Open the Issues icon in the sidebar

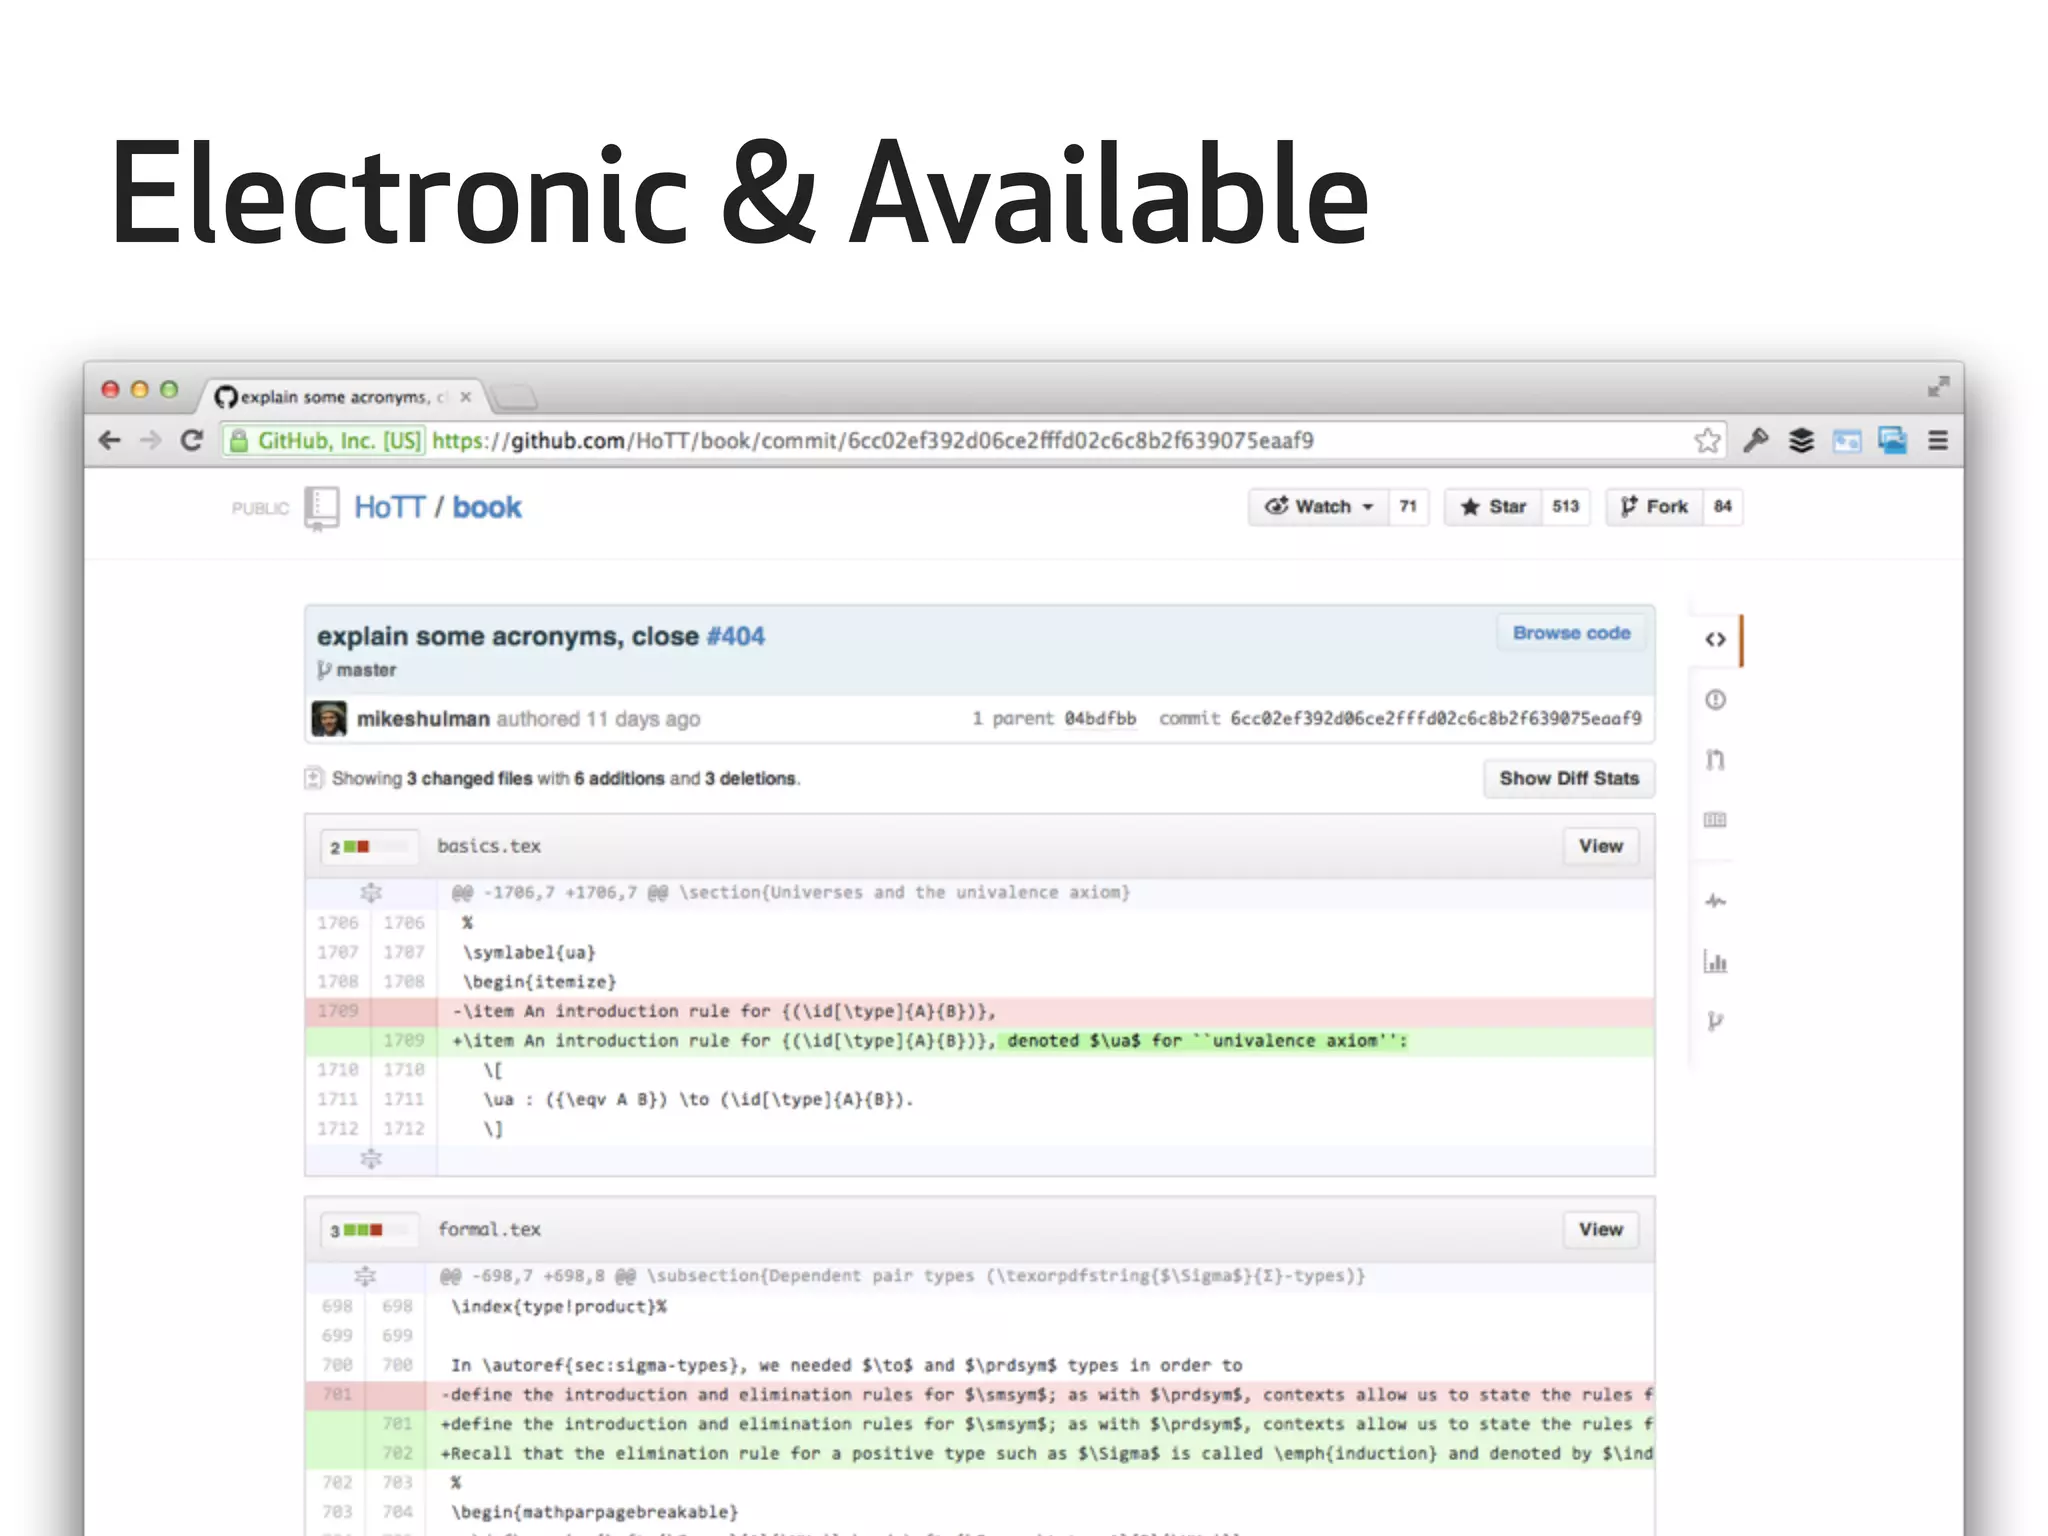coord(1715,700)
